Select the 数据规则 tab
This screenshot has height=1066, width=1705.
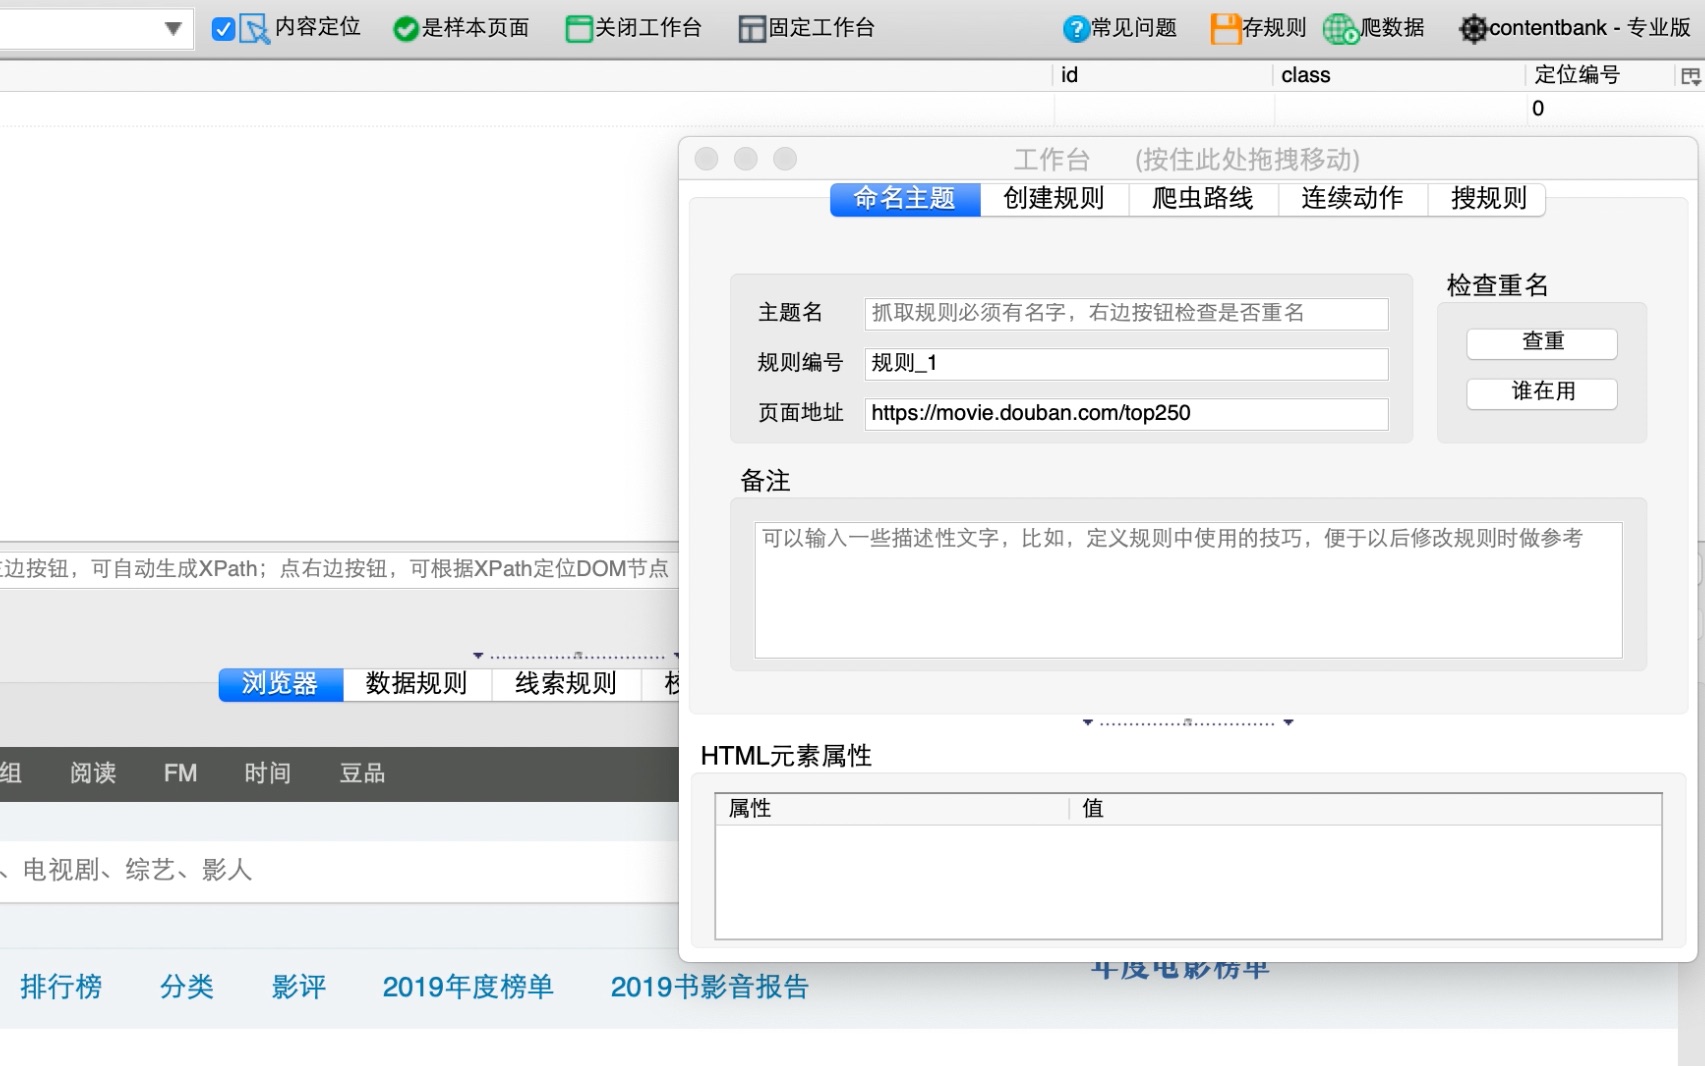point(416,684)
